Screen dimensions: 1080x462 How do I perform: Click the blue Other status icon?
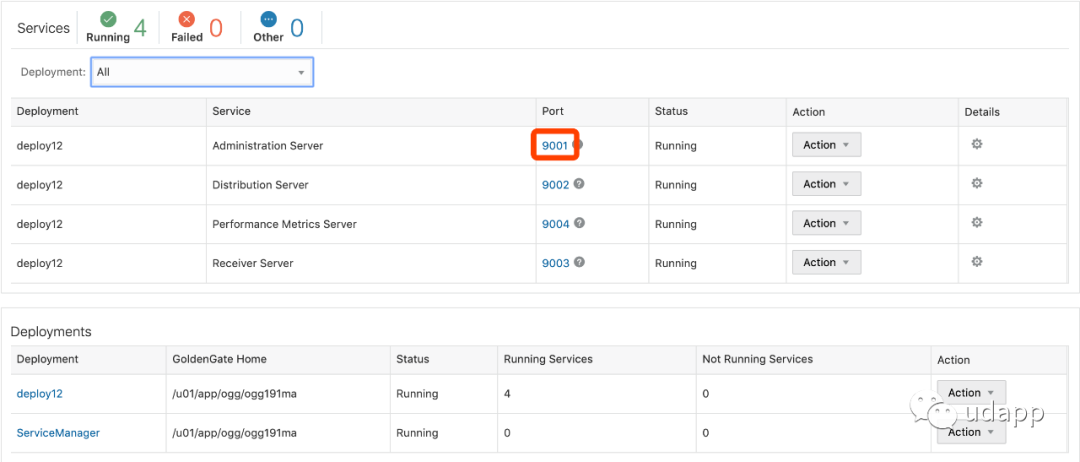coord(269,20)
